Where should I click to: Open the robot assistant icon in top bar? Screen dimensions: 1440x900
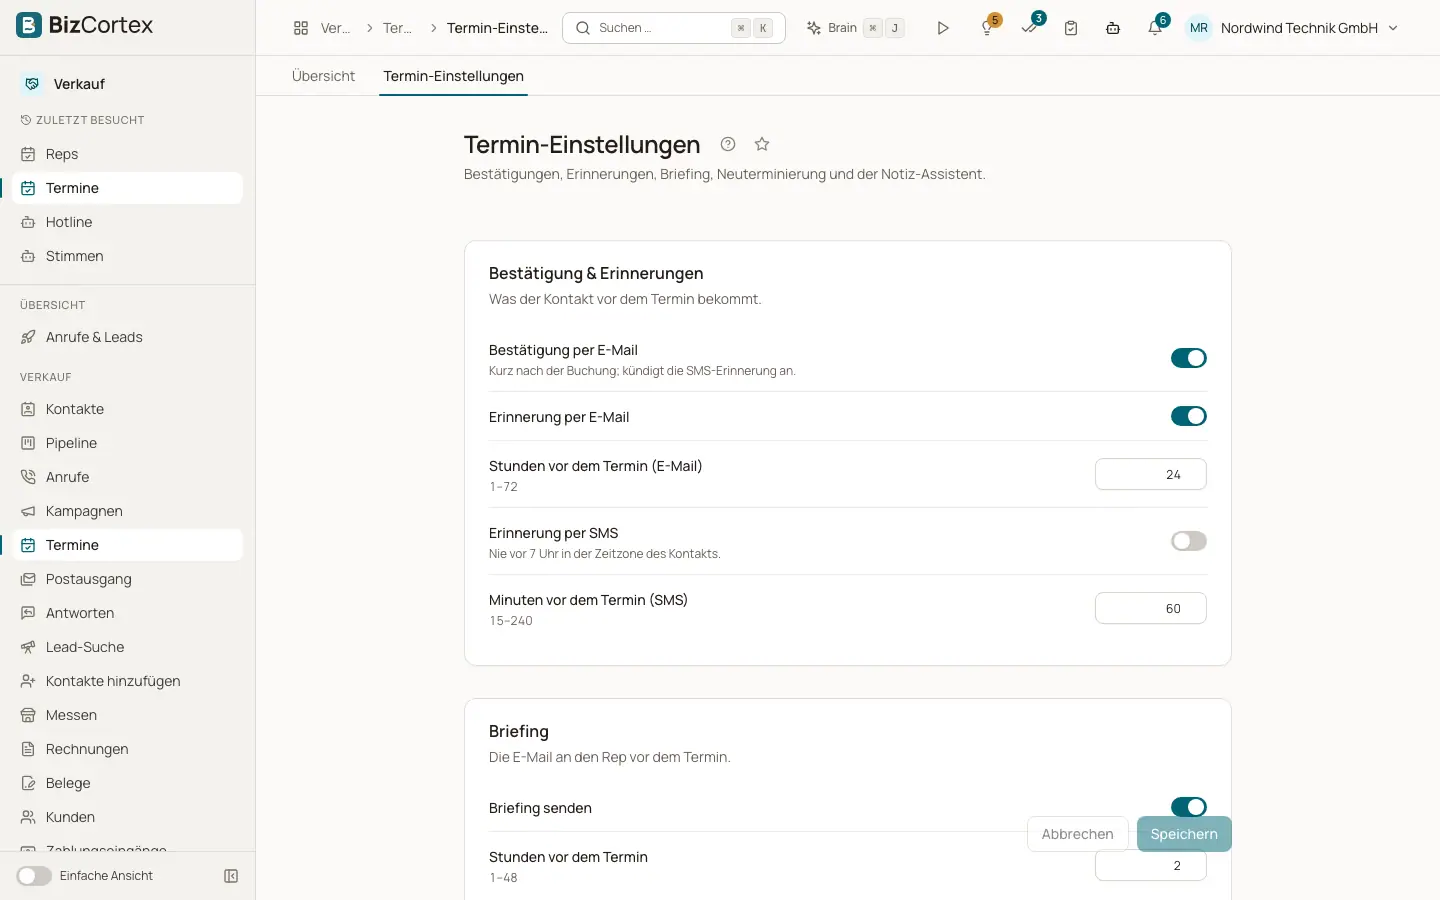(1113, 28)
